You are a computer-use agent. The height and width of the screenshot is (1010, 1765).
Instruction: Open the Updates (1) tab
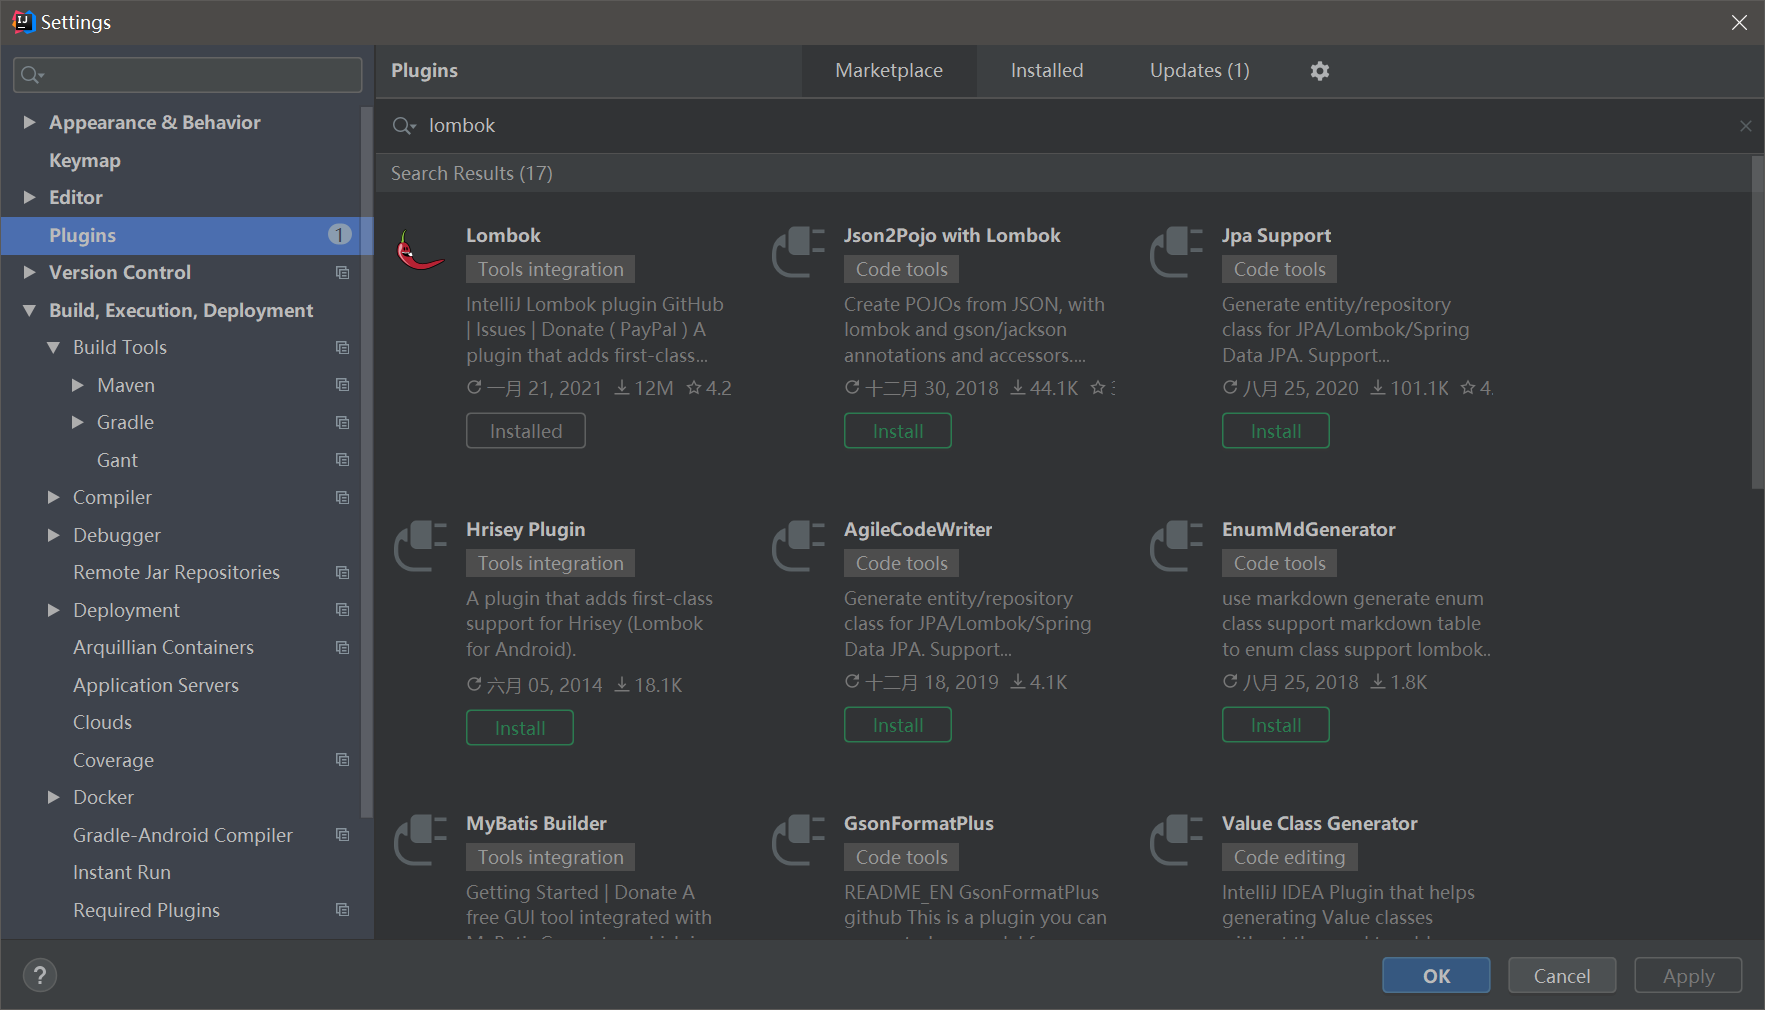pyautogui.click(x=1199, y=71)
